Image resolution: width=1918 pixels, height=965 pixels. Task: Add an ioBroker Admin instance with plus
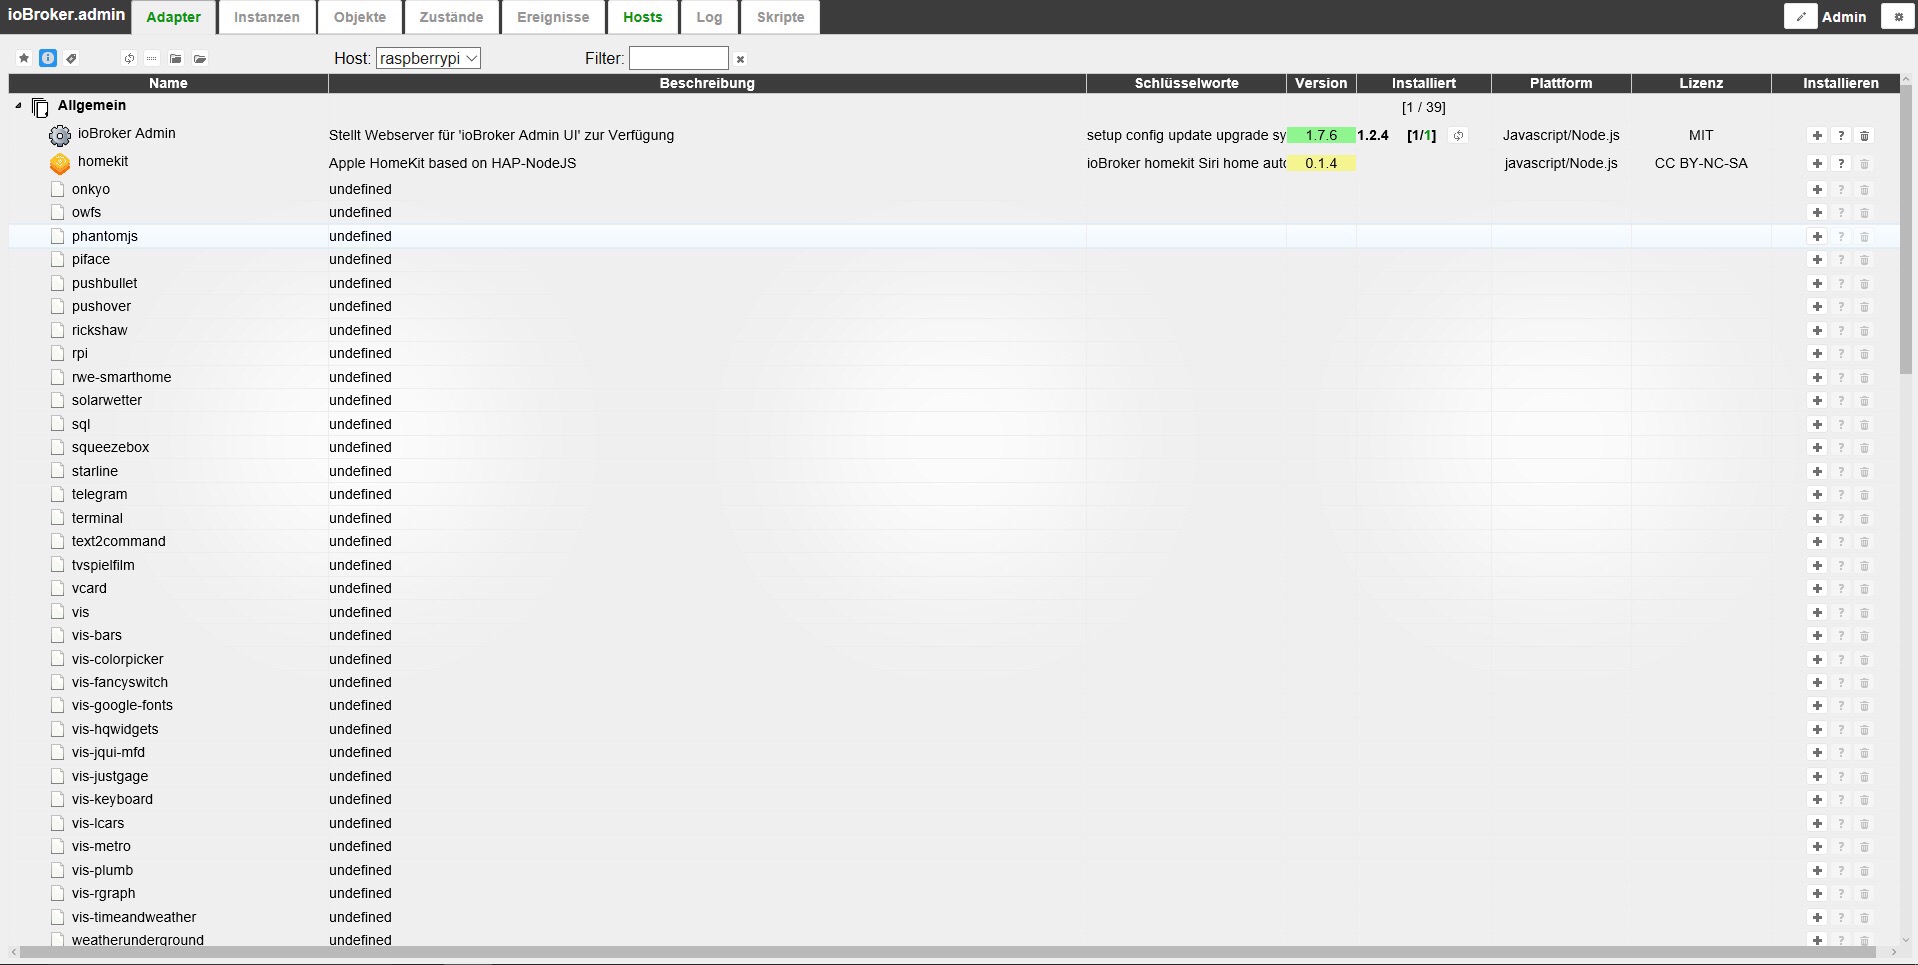[x=1817, y=135]
